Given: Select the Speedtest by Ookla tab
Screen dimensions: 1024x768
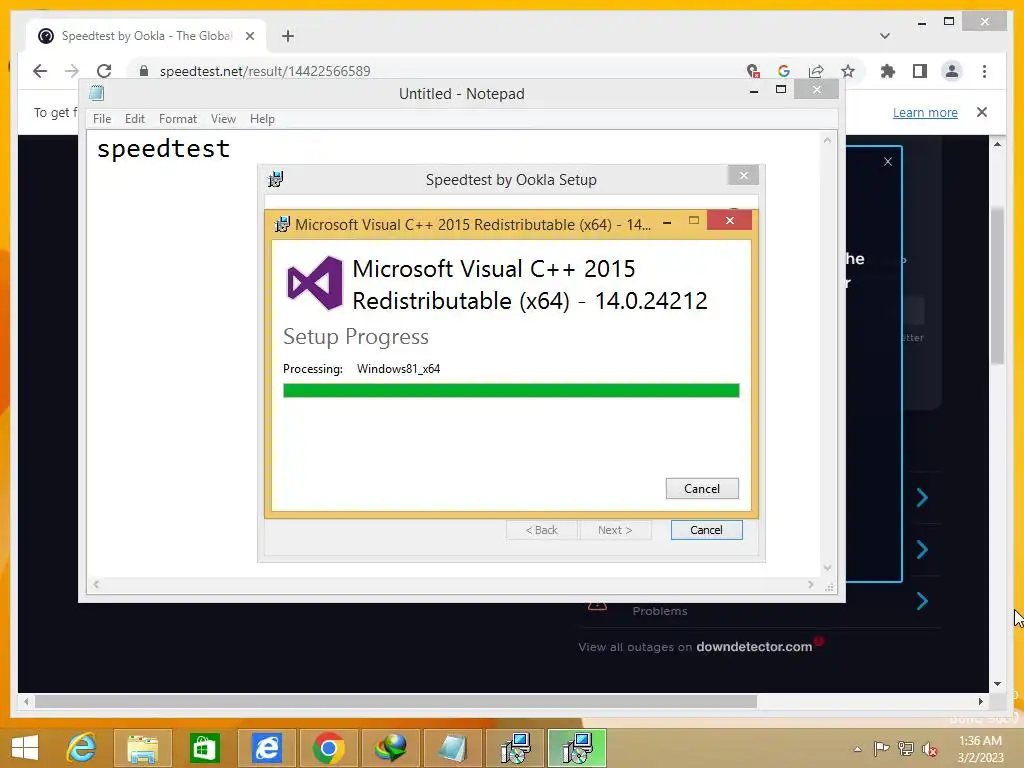Looking at the screenshot, I should coord(146,36).
